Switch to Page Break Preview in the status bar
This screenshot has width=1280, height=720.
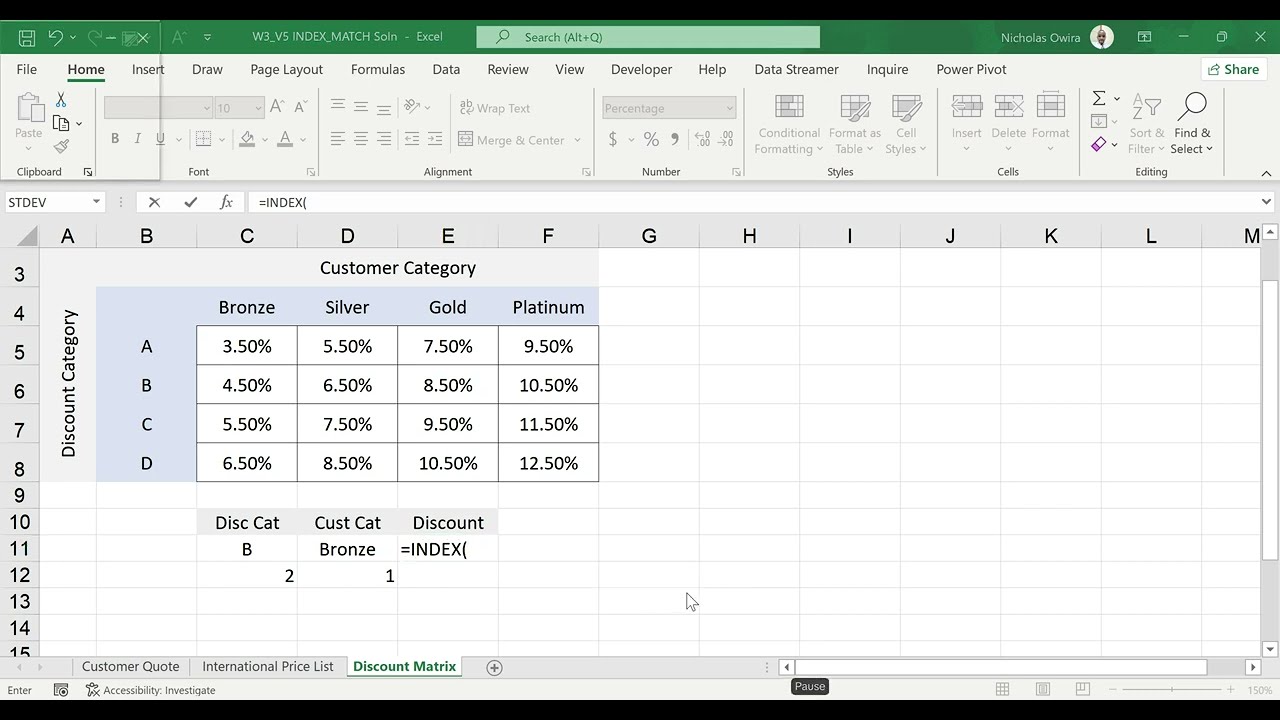(1083, 690)
